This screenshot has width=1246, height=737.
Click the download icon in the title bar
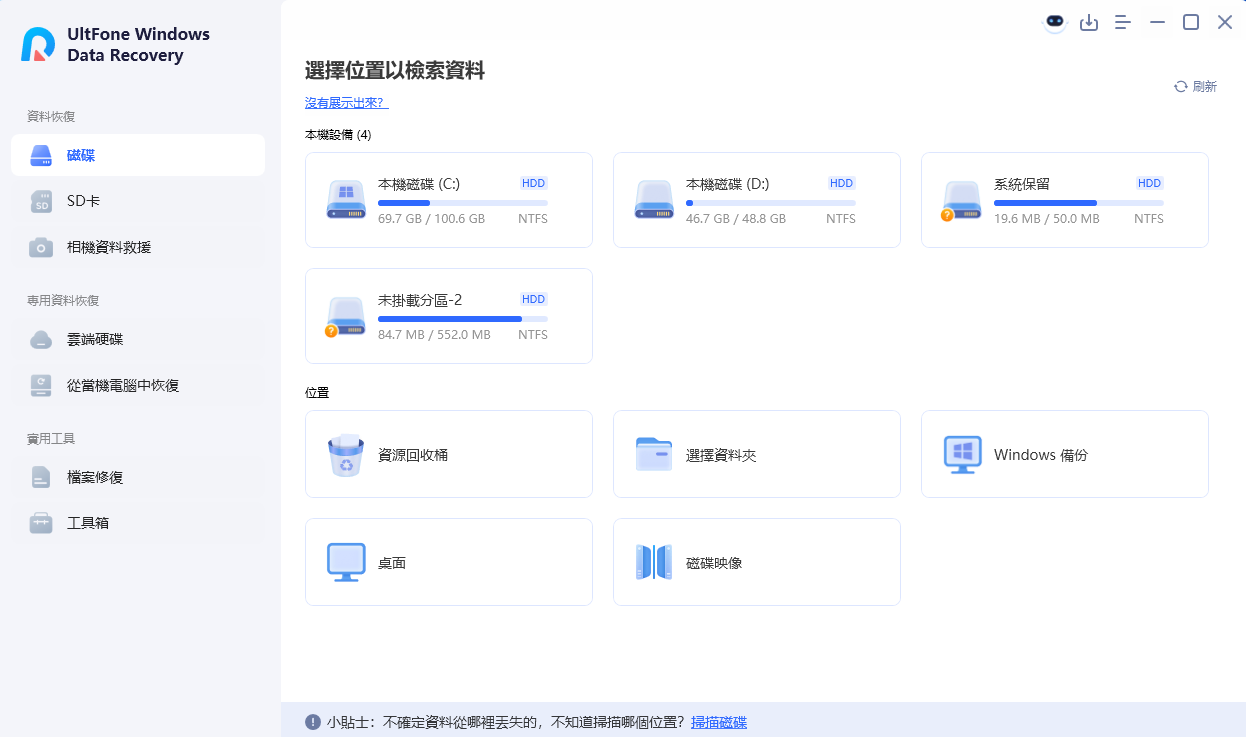(x=1089, y=21)
